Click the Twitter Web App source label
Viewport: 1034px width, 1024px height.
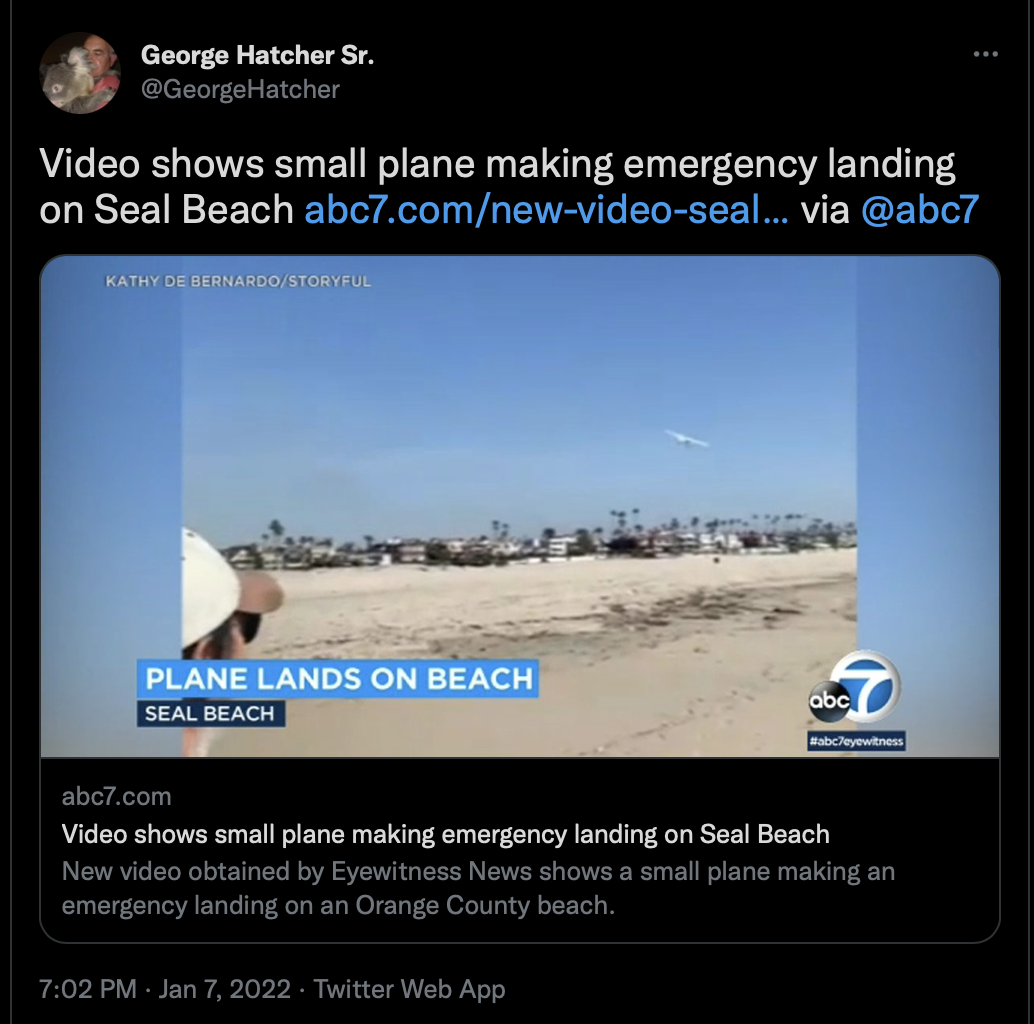(409, 989)
